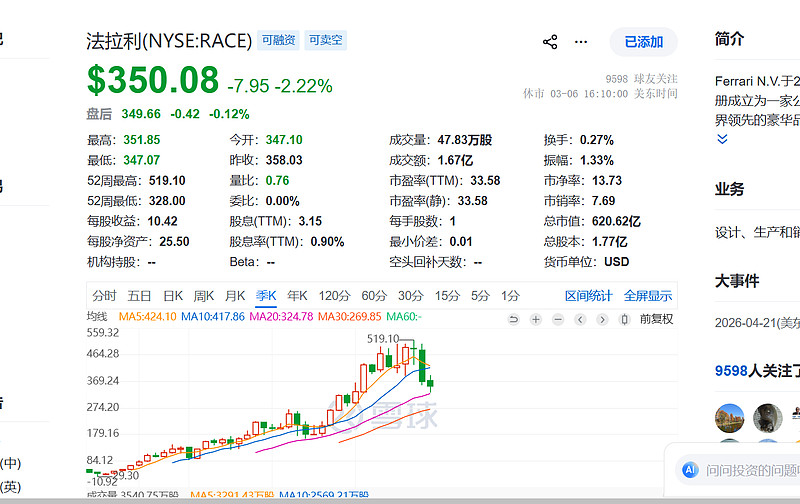Click the 全屏显示 fullscreen link
Image resolution: width=800 pixels, height=504 pixels.
point(648,296)
